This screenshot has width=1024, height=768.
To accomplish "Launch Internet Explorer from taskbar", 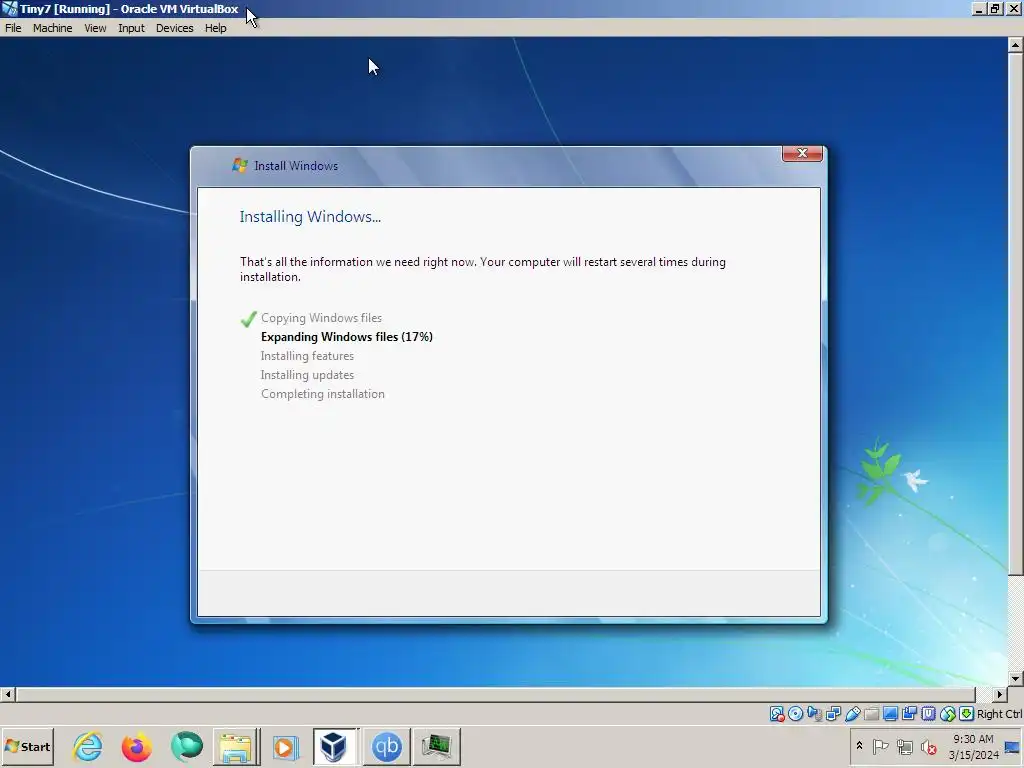I will pyautogui.click(x=88, y=746).
